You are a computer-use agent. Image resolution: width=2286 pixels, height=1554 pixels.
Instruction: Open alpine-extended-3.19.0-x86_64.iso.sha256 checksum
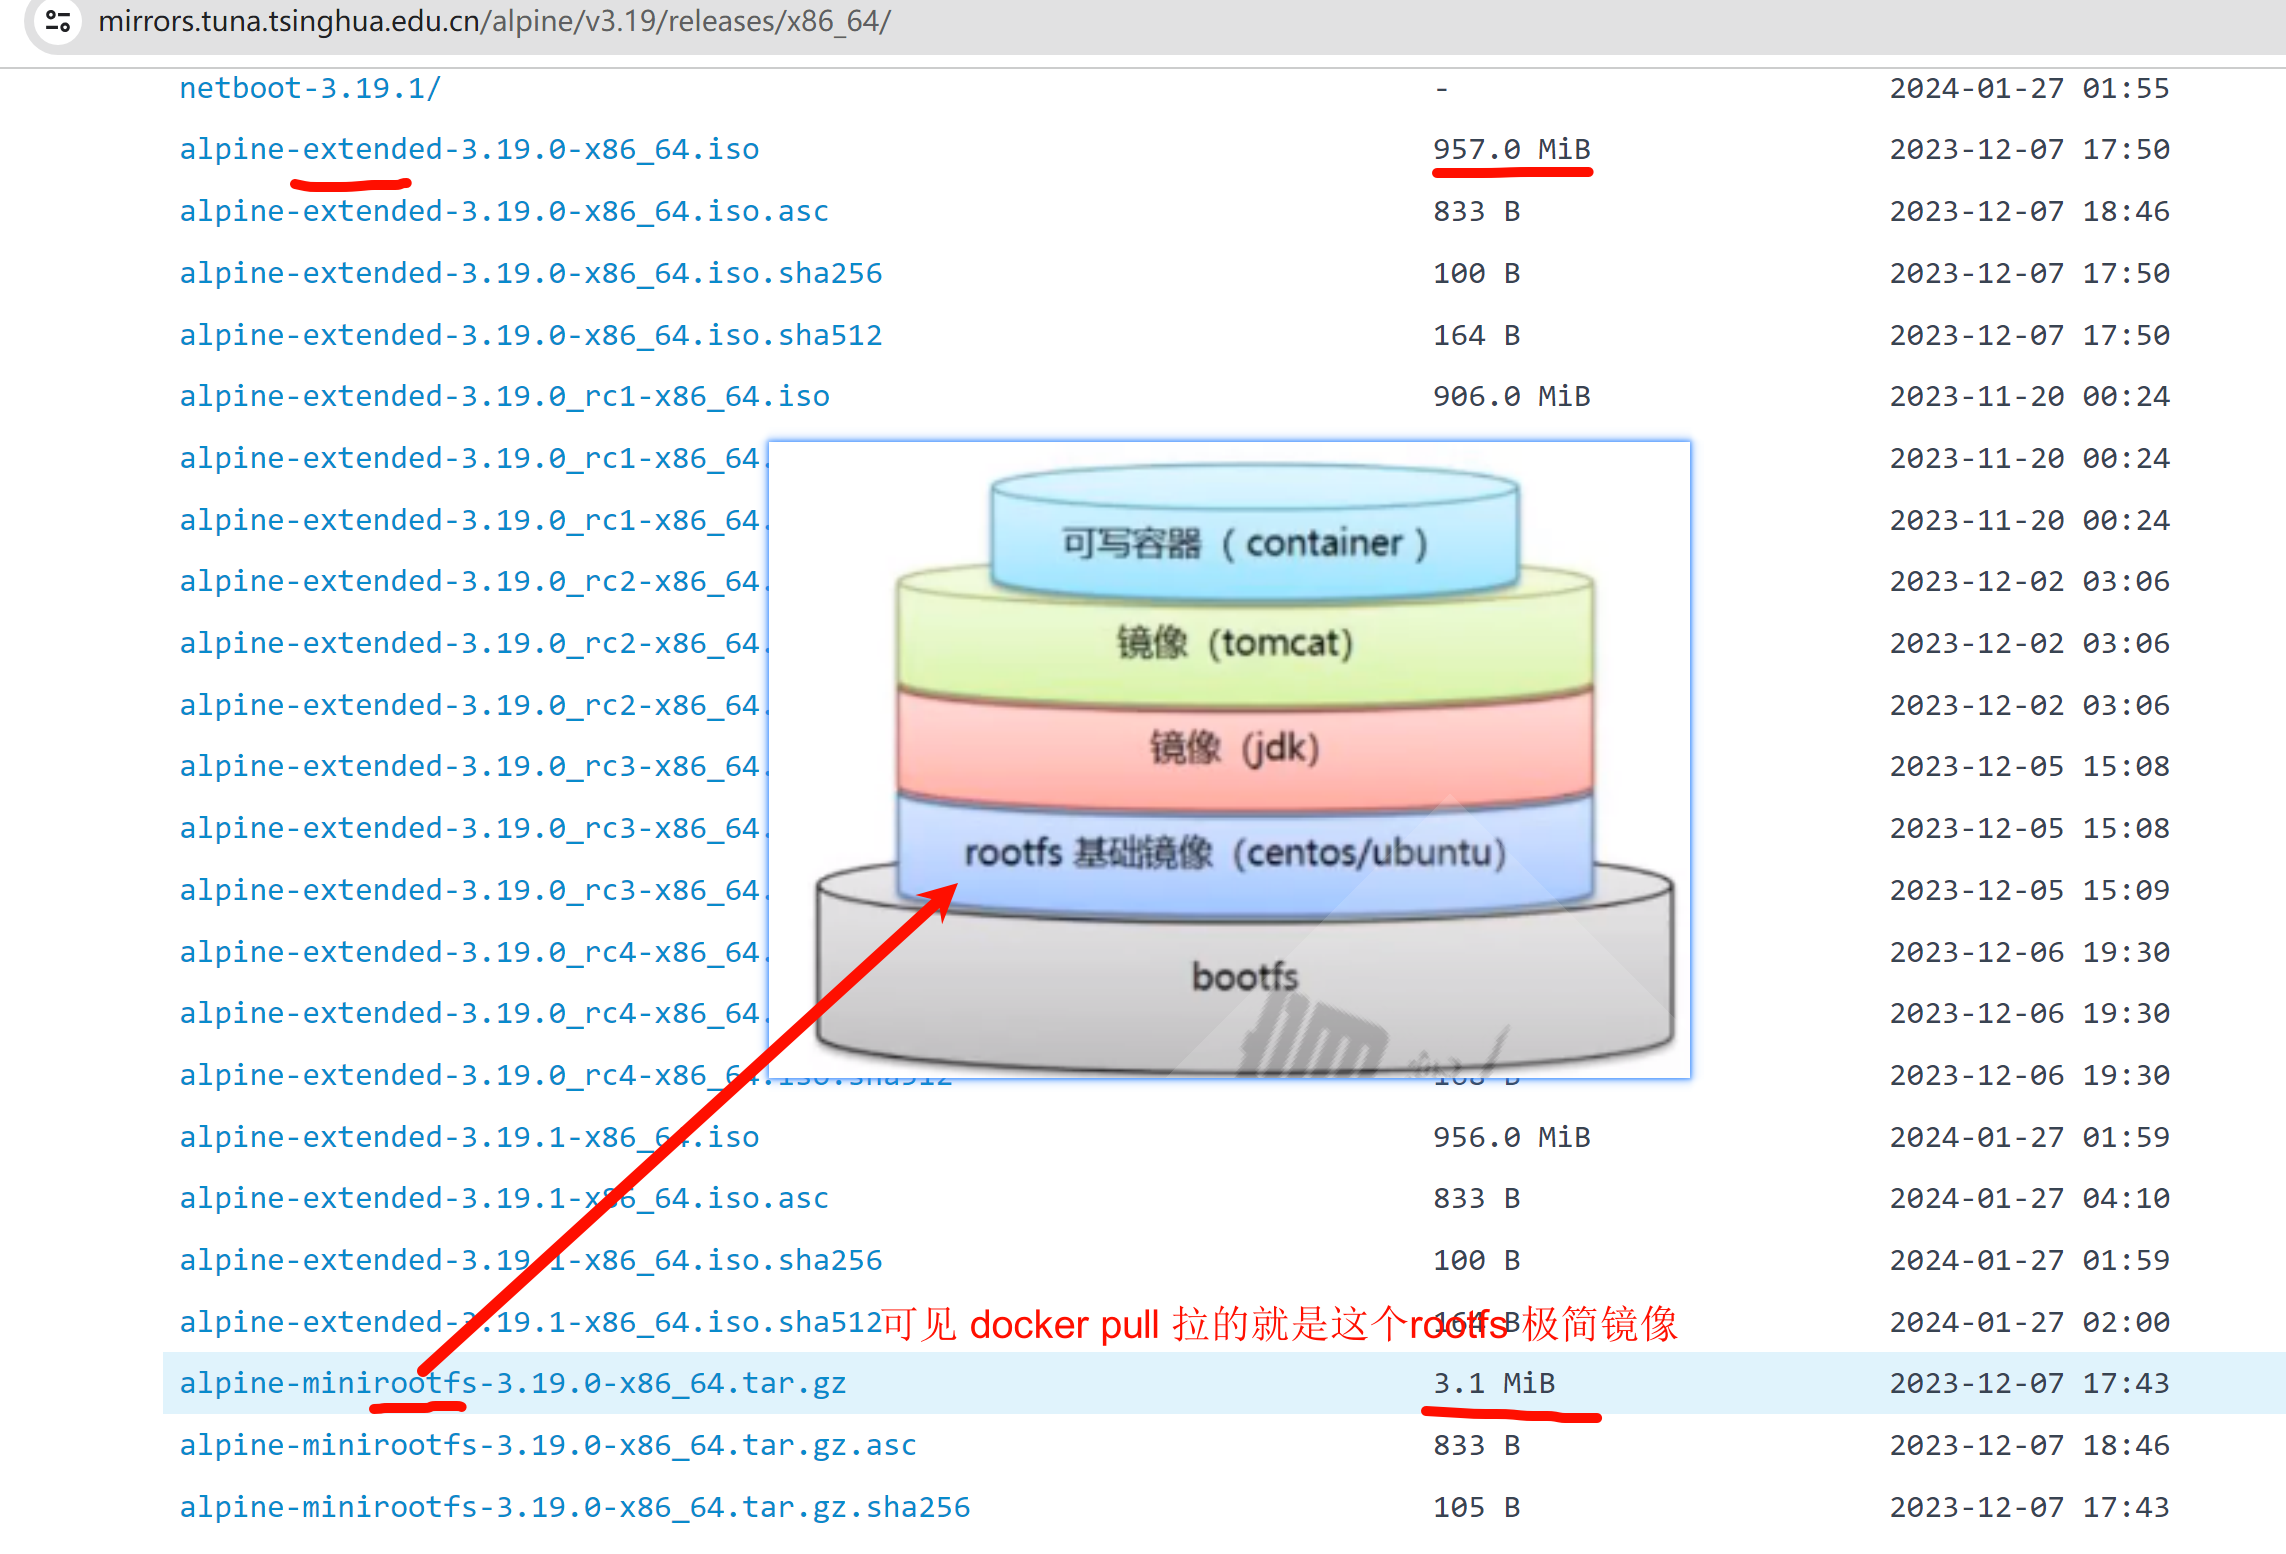(x=530, y=273)
